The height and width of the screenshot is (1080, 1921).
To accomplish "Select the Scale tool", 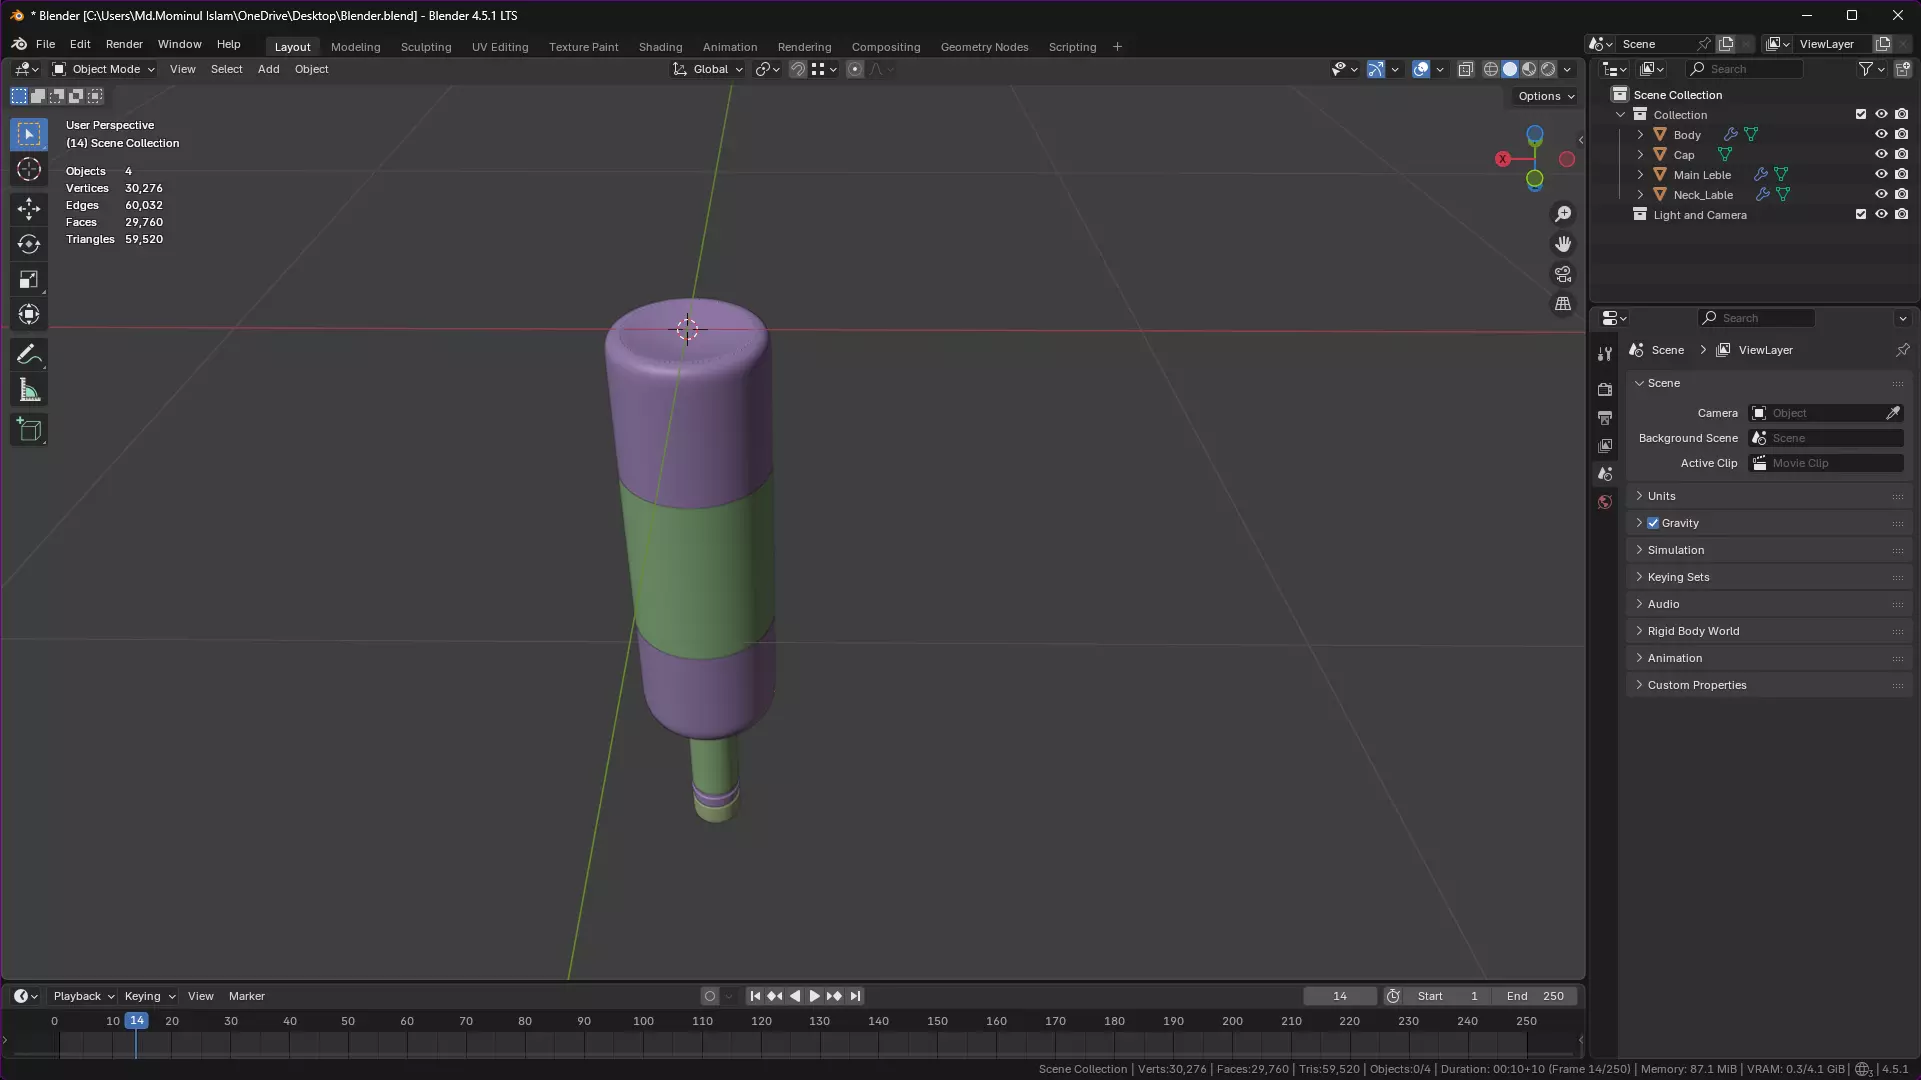I will coord(29,280).
